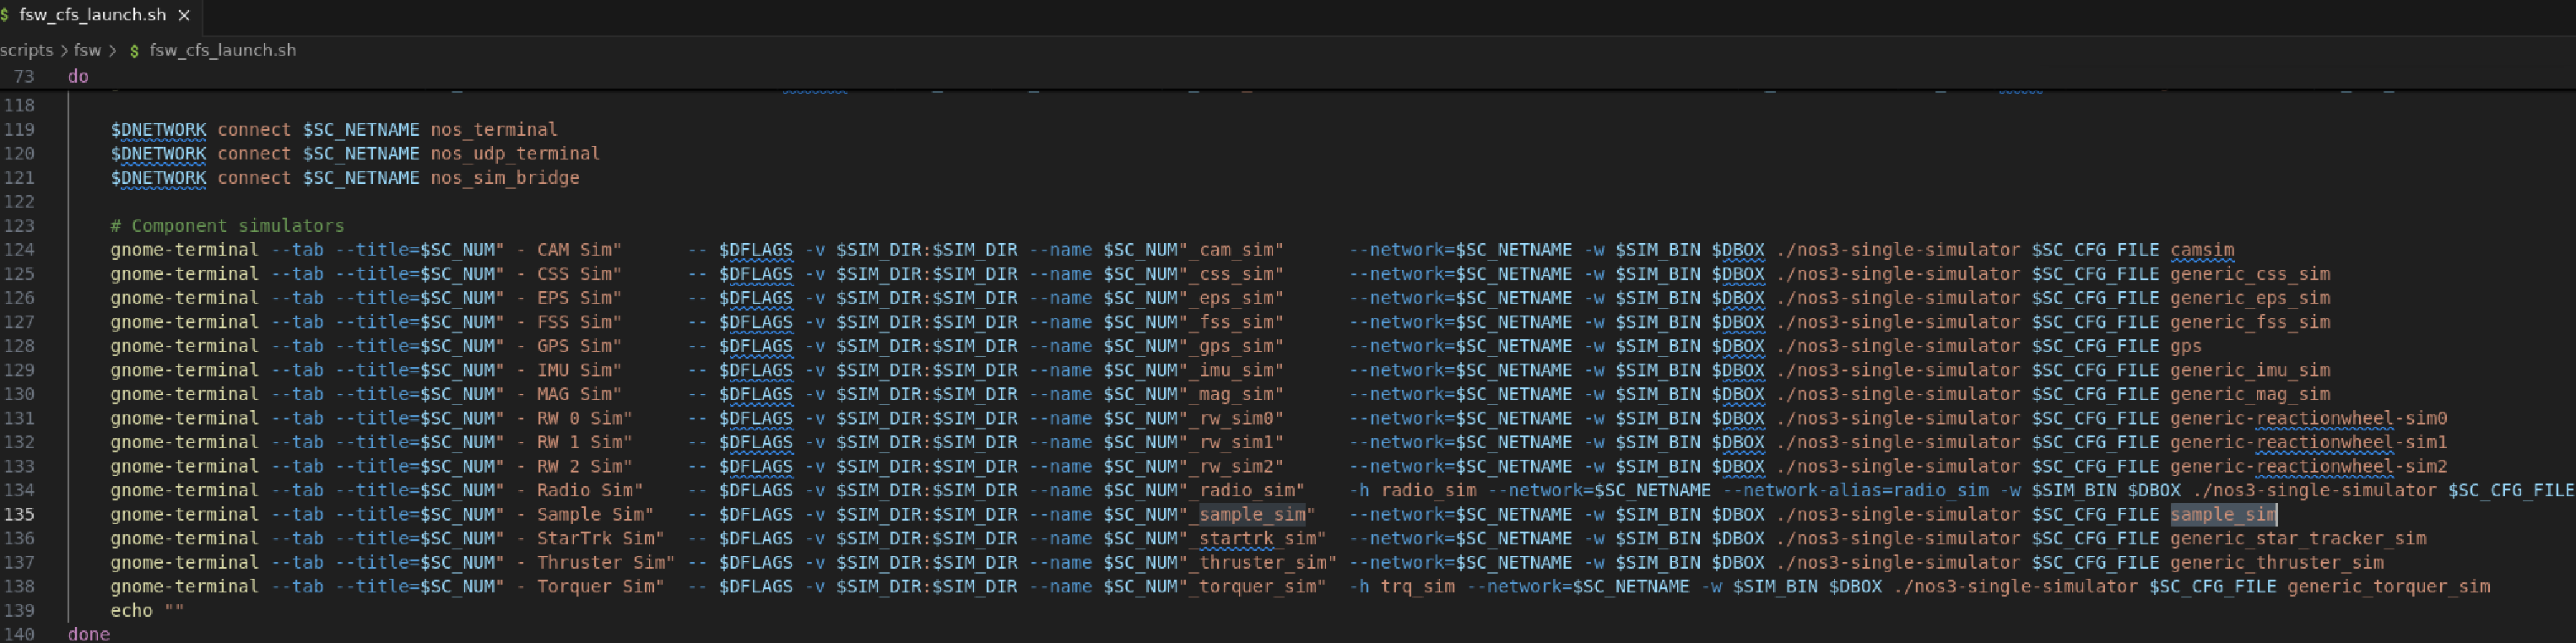Open the scripts breadcrumb folder
Screen dimensions: 2576x643
[x=26, y=50]
